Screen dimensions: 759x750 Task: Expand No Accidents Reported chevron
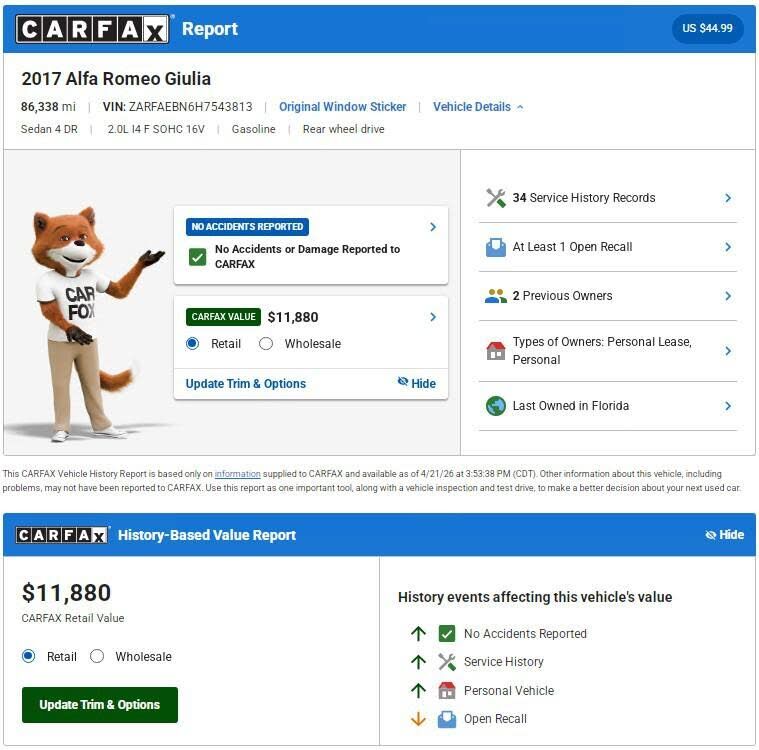click(433, 227)
